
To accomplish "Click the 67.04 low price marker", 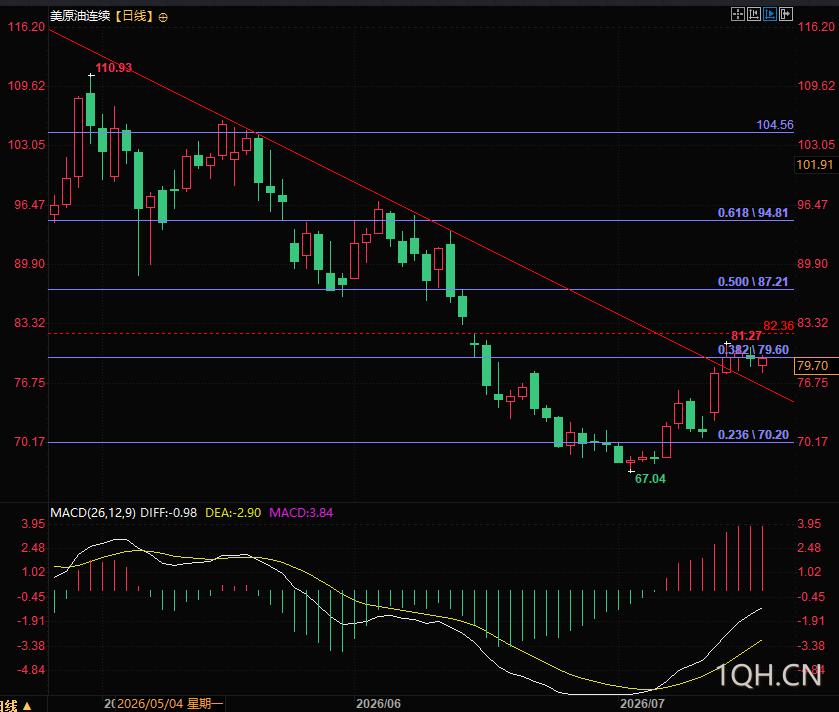I will coord(650,479).
